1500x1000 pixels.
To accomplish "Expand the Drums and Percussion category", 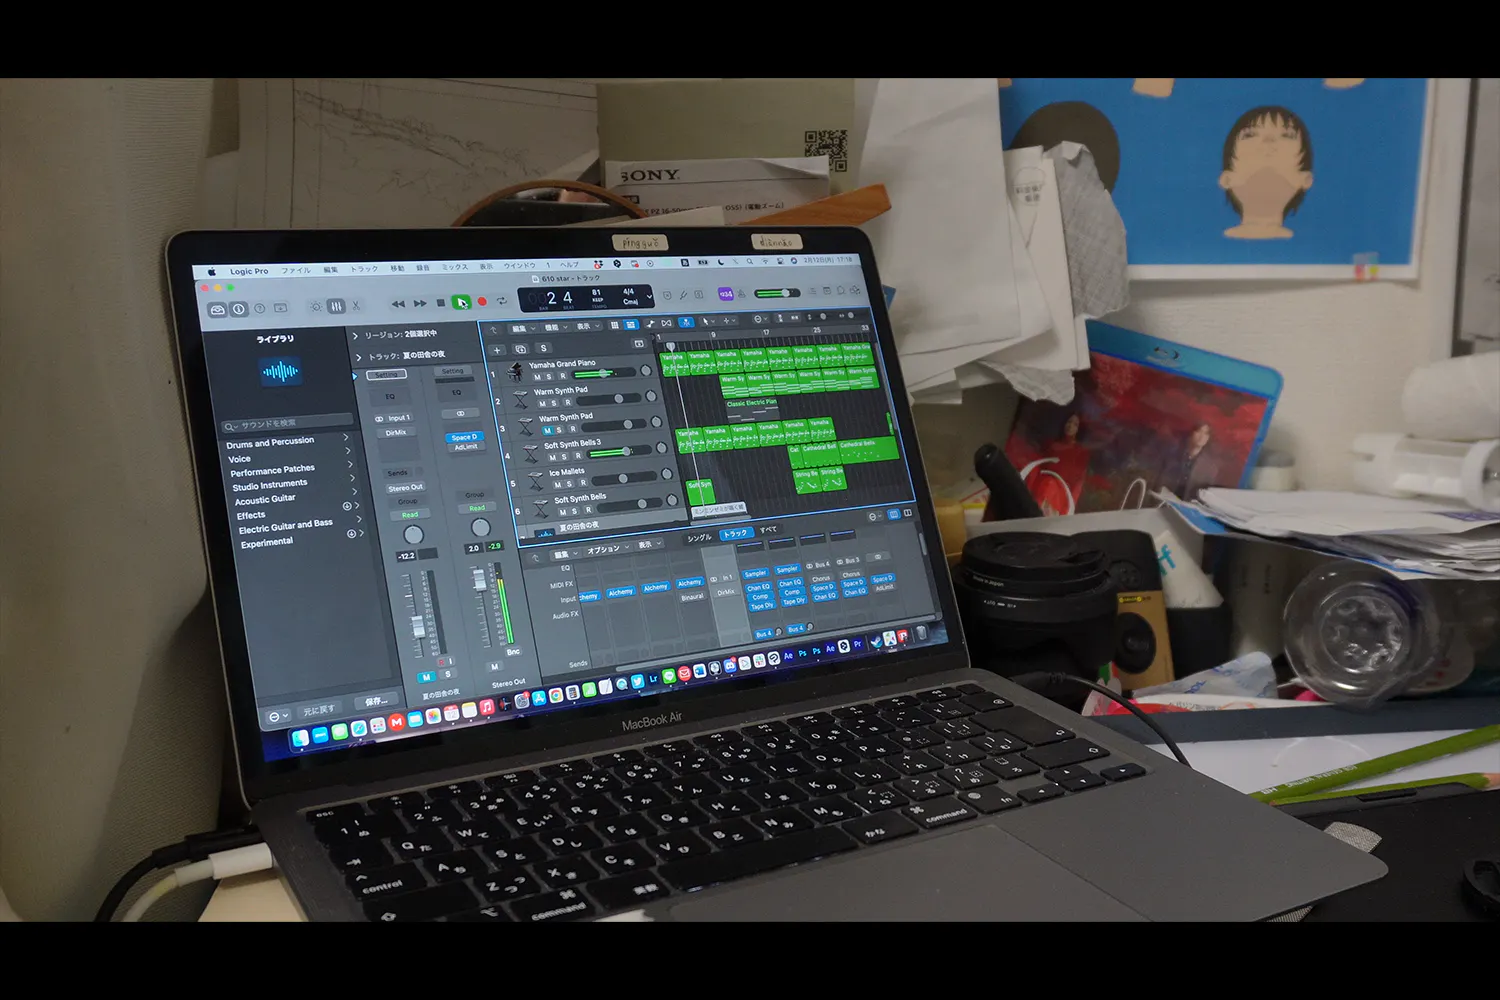I will click(x=347, y=438).
